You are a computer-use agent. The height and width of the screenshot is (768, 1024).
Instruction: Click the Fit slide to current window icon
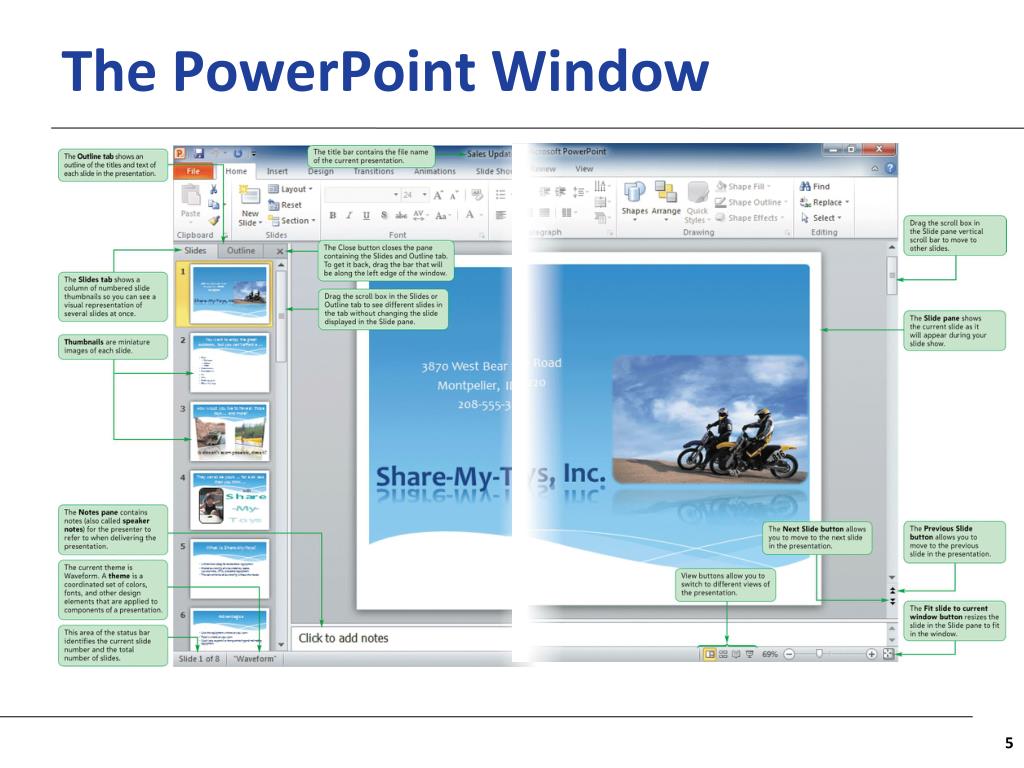(888, 654)
